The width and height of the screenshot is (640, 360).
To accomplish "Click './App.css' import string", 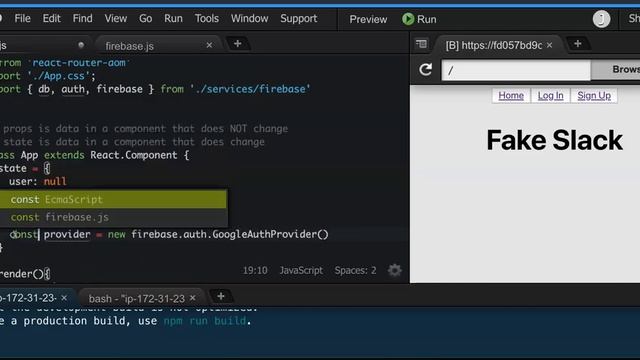I will [58, 76].
